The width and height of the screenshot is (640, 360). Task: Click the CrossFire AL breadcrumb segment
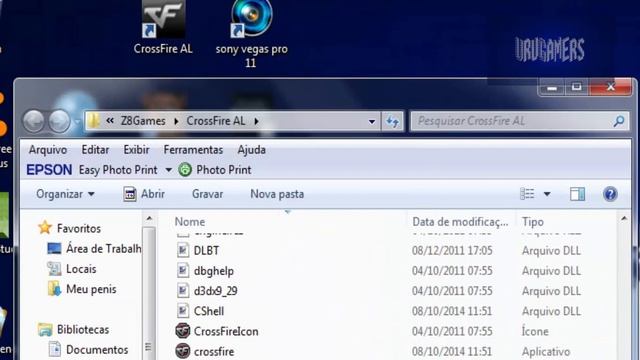[216, 121]
